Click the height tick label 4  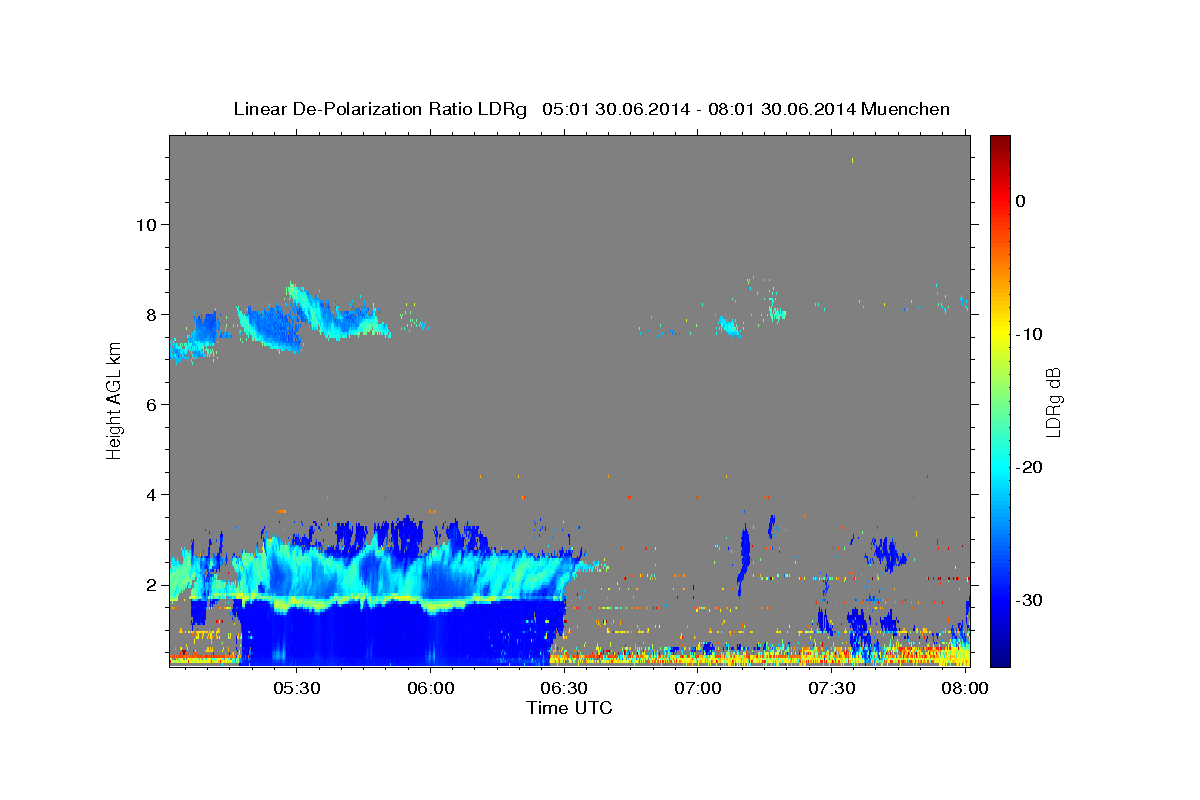click(x=152, y=494)
